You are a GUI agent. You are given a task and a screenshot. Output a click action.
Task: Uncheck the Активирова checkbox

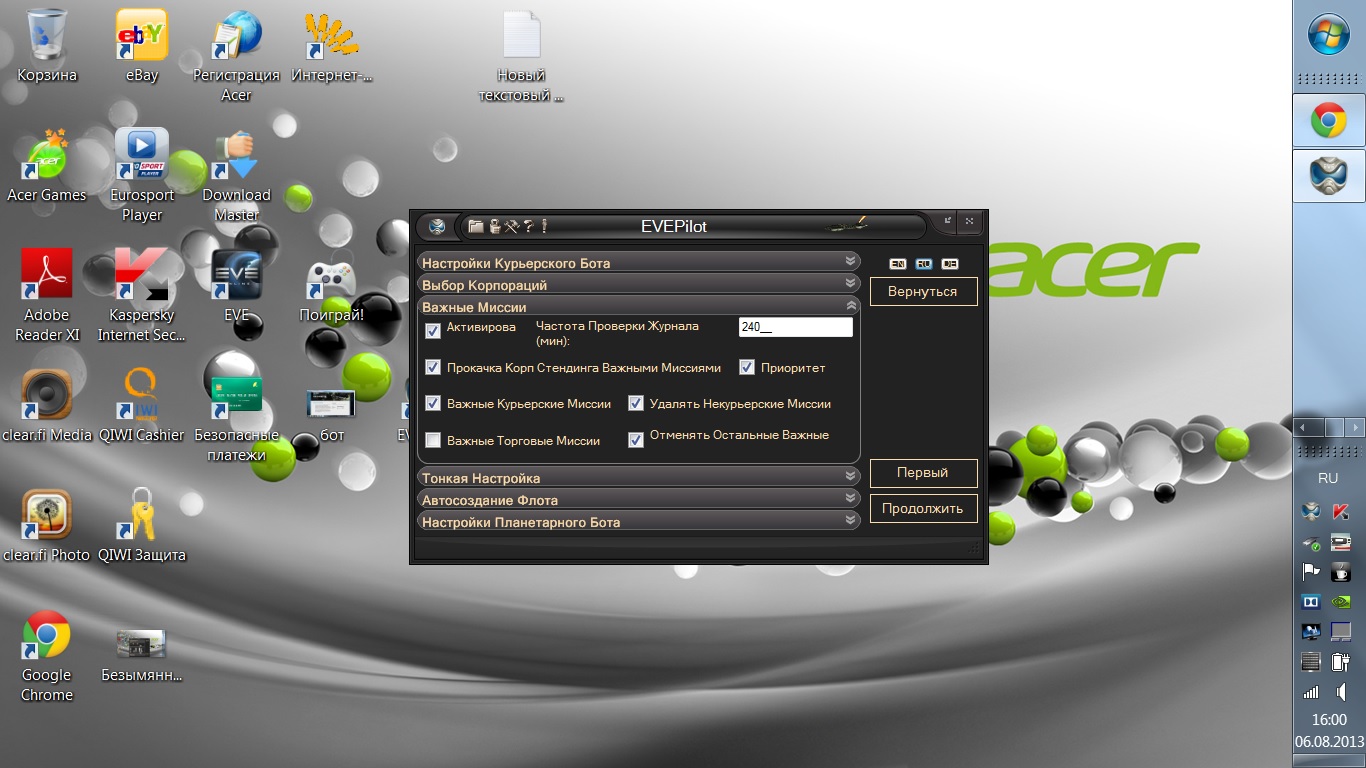(433, 331)
